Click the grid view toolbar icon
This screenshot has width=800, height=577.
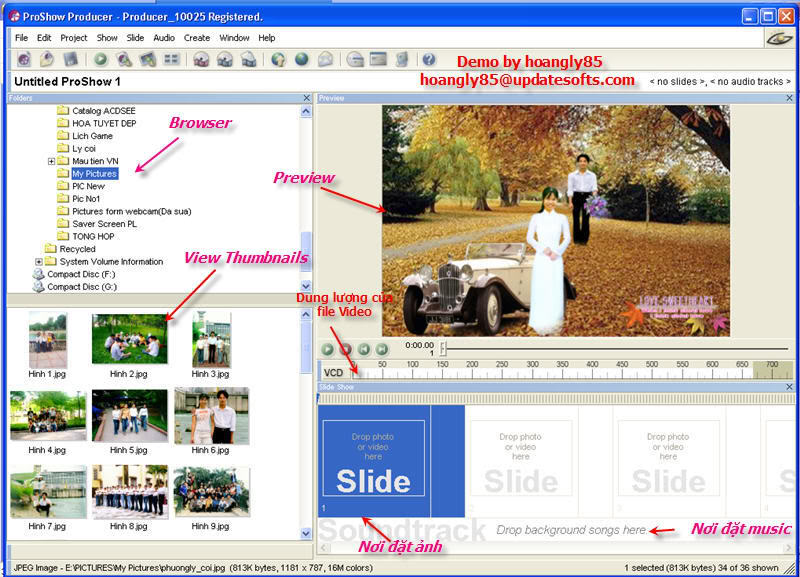[x=171, y=60]
